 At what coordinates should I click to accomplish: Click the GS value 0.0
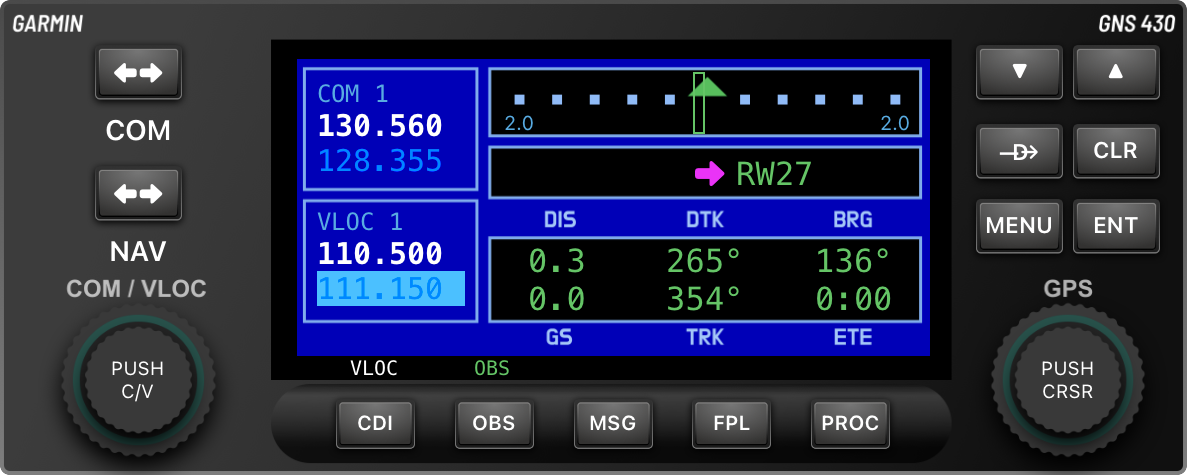tap(557, 300)
